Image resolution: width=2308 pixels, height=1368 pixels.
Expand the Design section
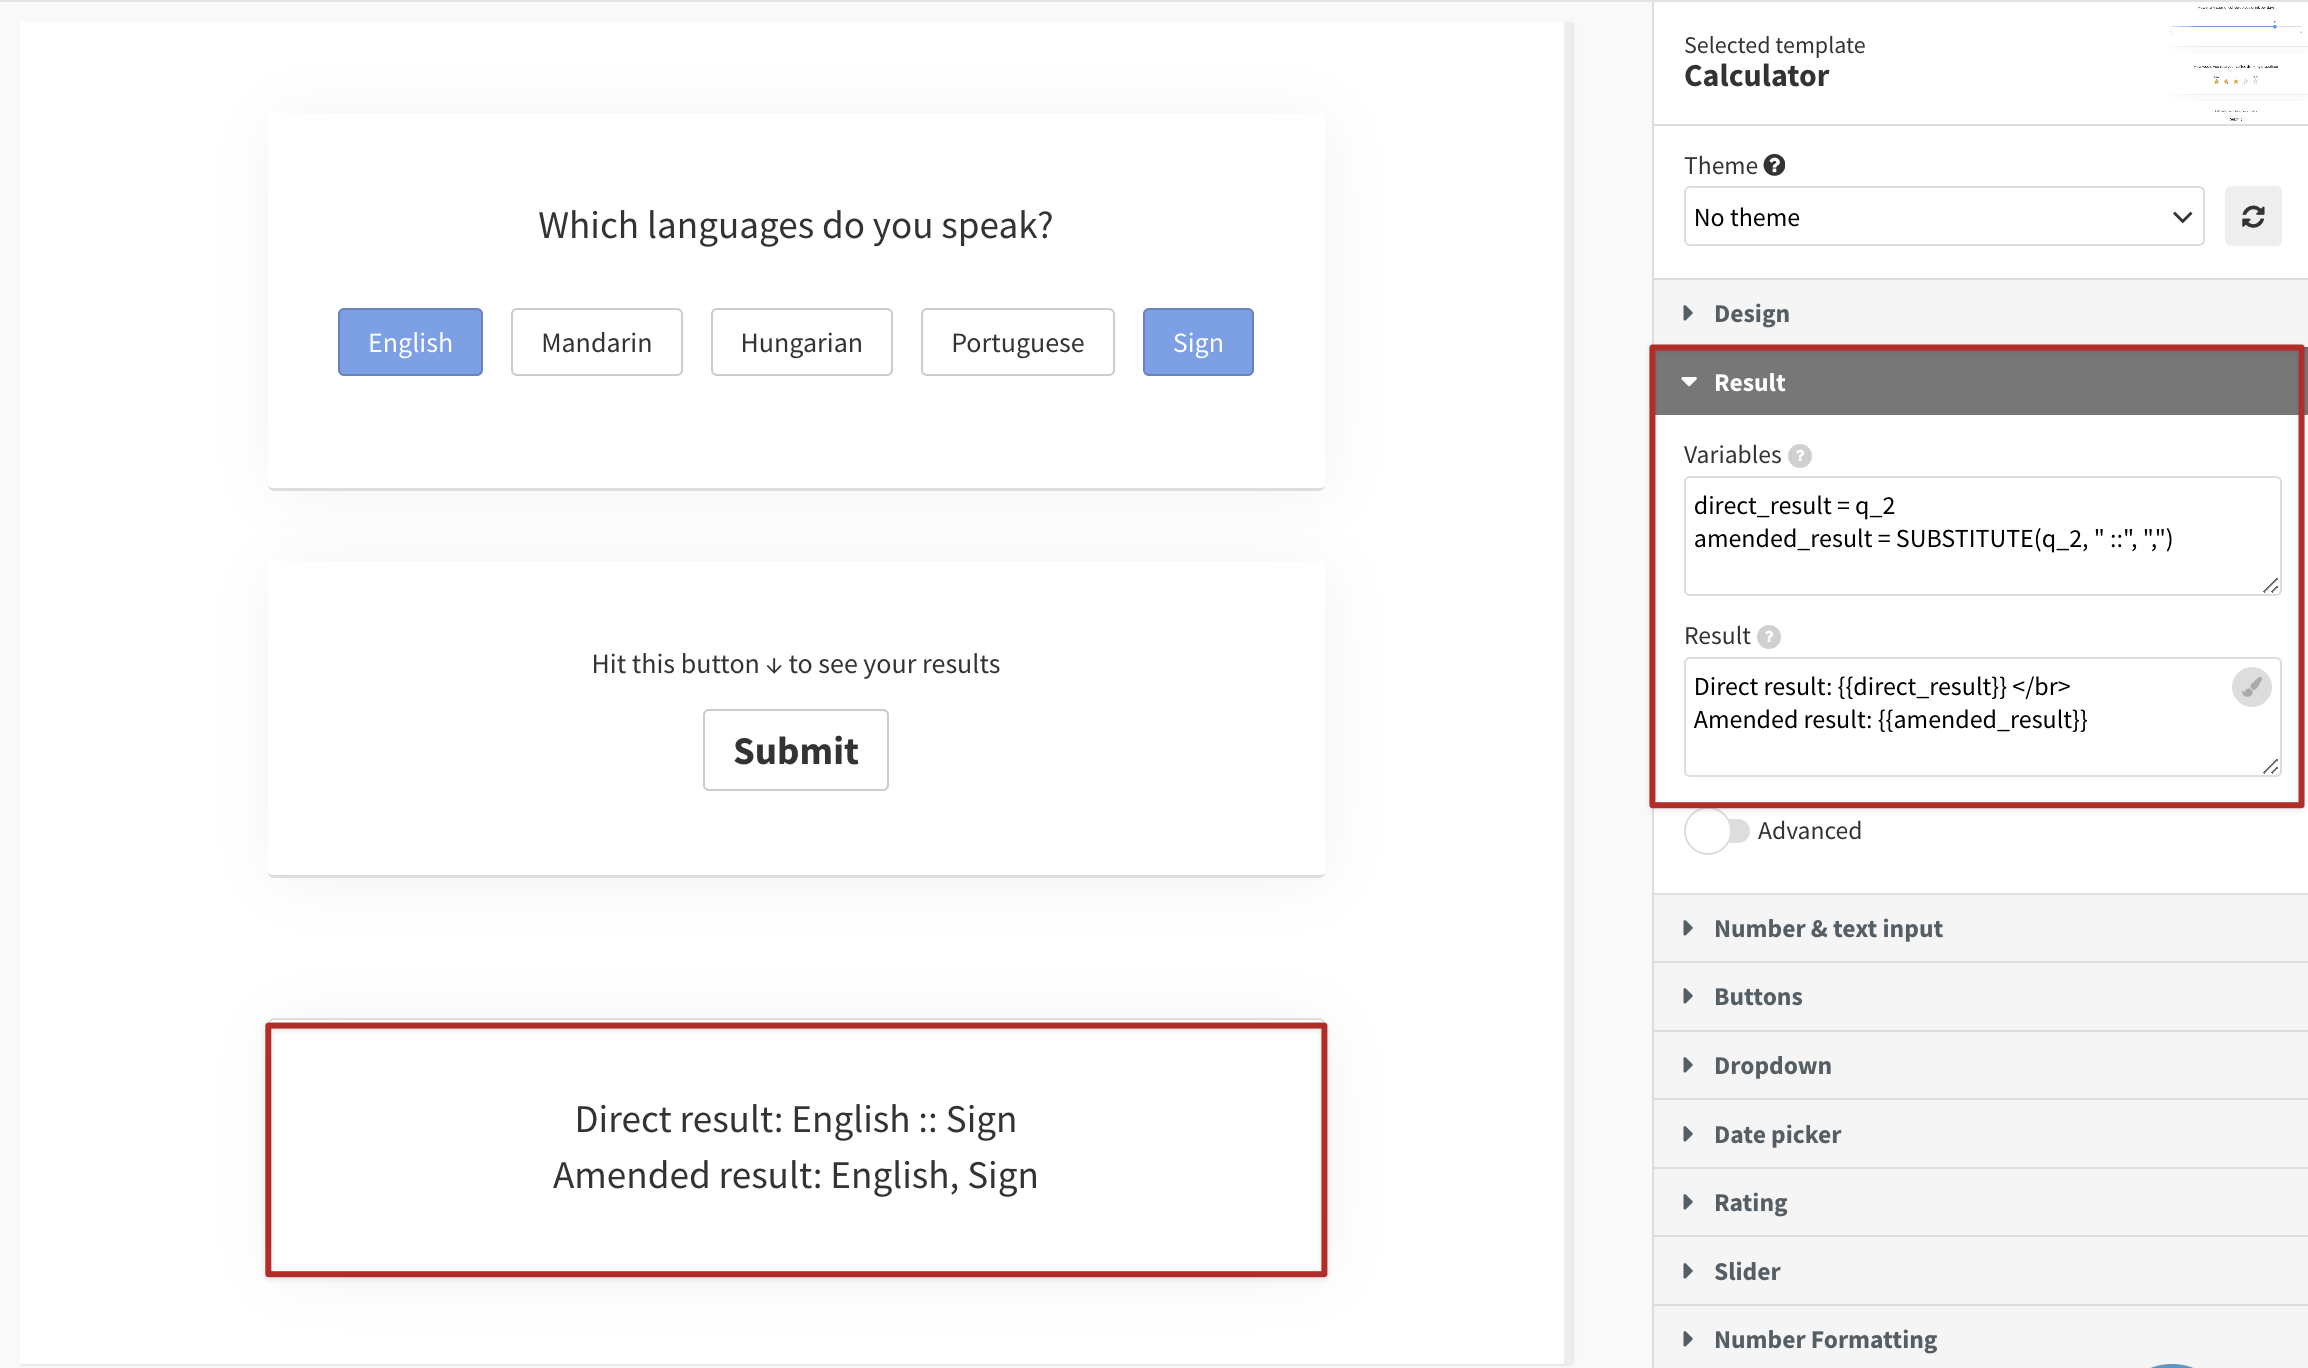(x=1751, y=313)
